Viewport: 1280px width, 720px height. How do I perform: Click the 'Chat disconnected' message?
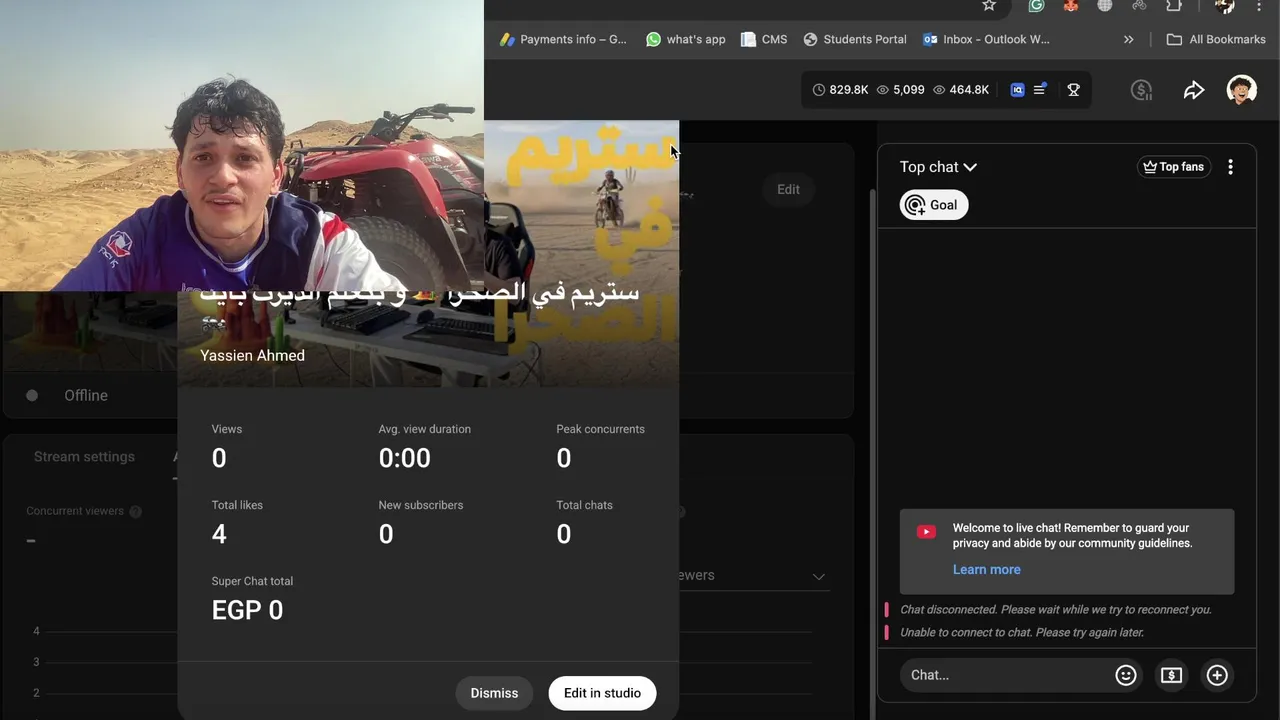coord(1056,609)
